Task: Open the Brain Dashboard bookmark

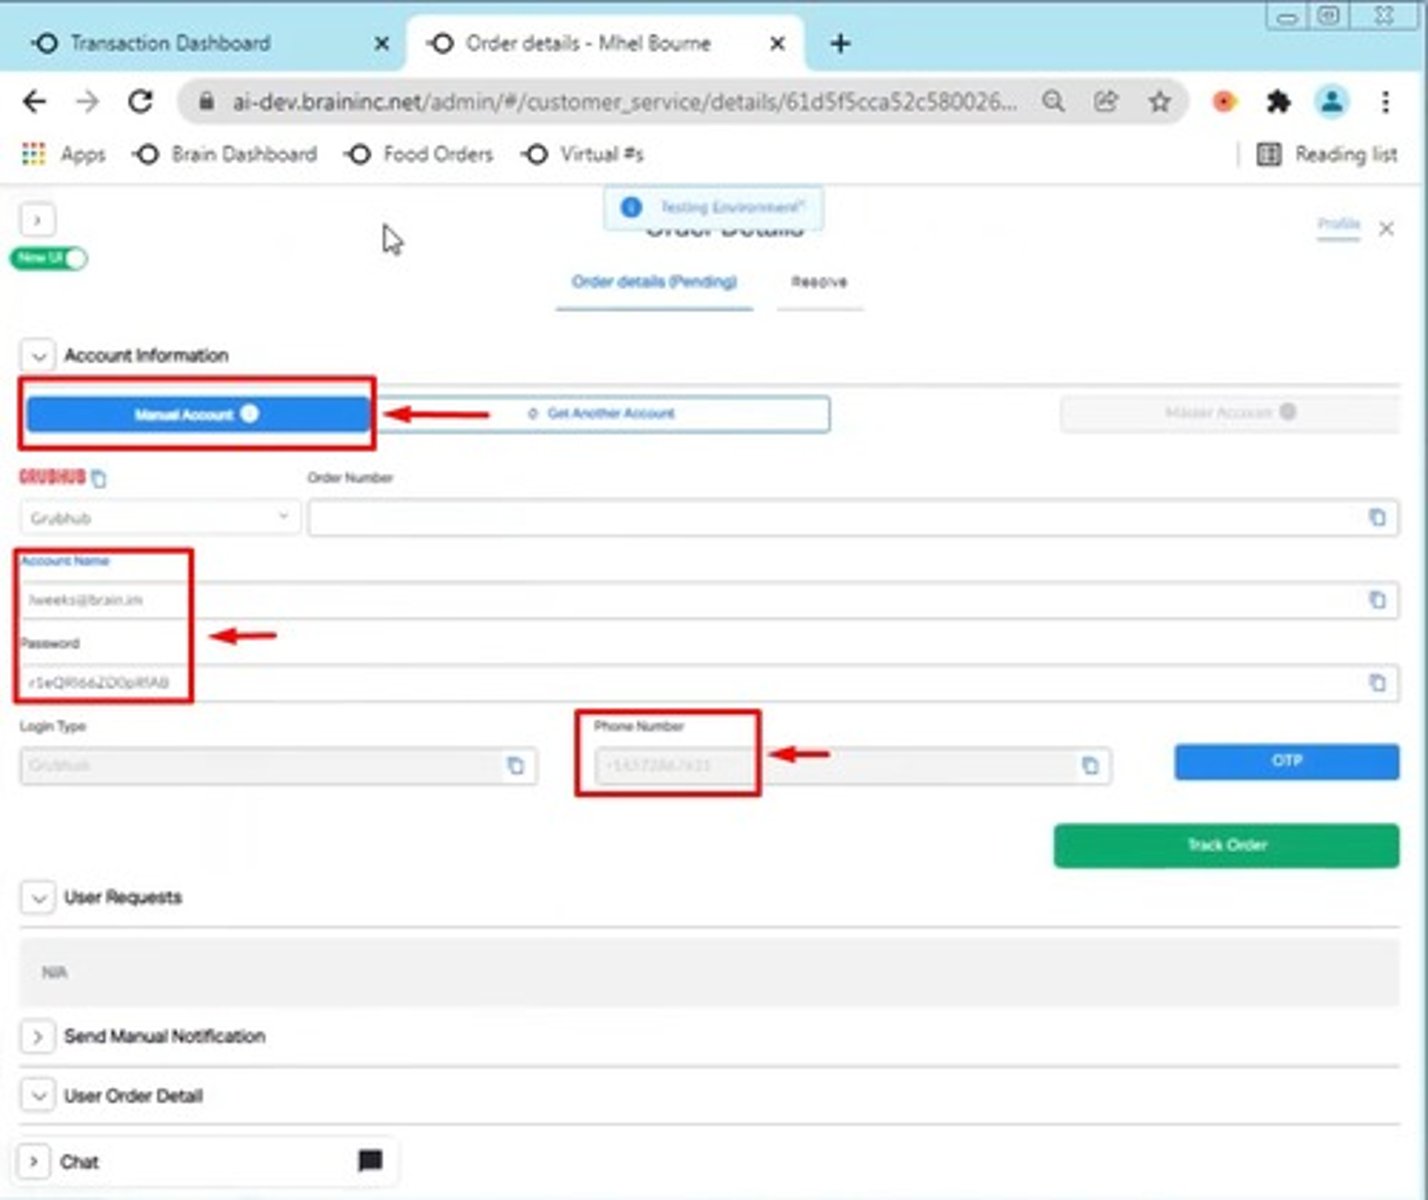Action: pyautogui.click(x=226, y=154)
